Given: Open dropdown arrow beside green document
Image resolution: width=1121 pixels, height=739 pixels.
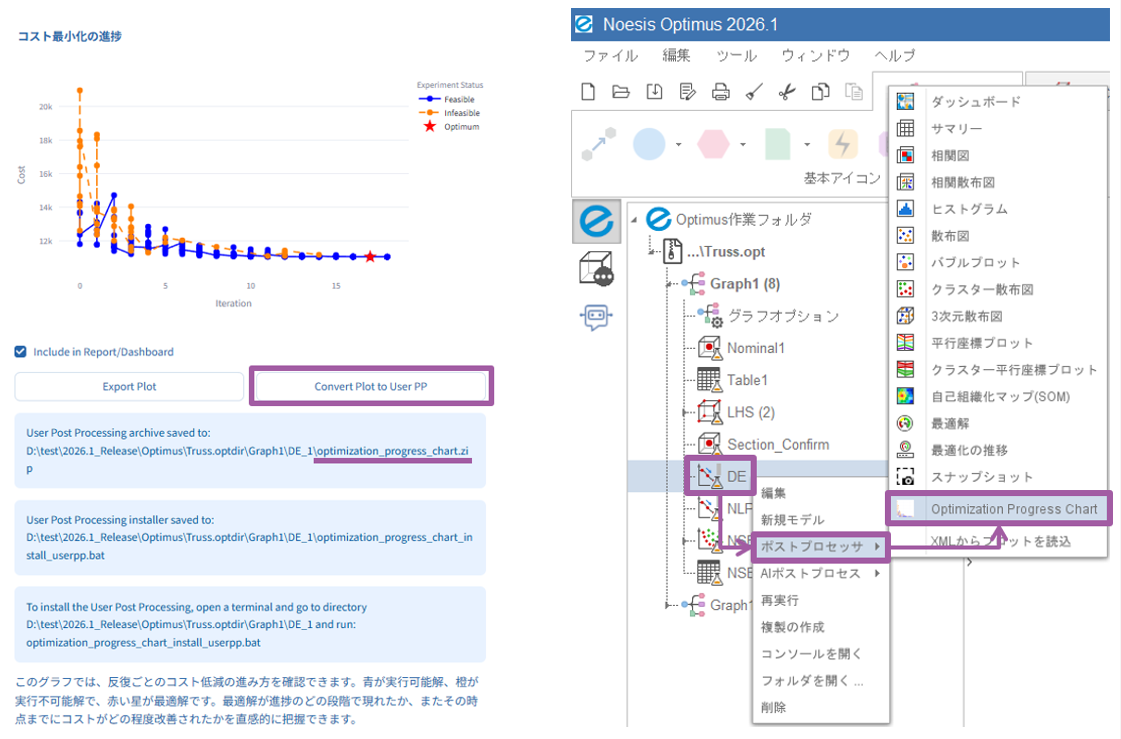Looking at the screenshot, I should coord(807,144).
